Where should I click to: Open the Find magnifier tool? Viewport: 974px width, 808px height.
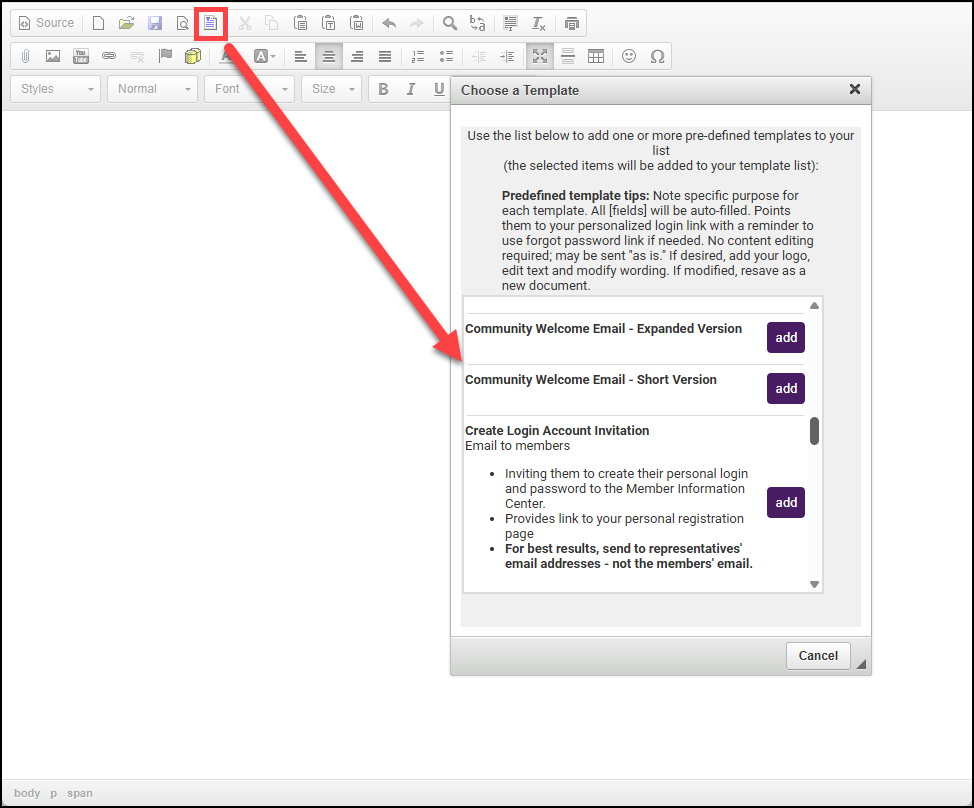[450, 23]
